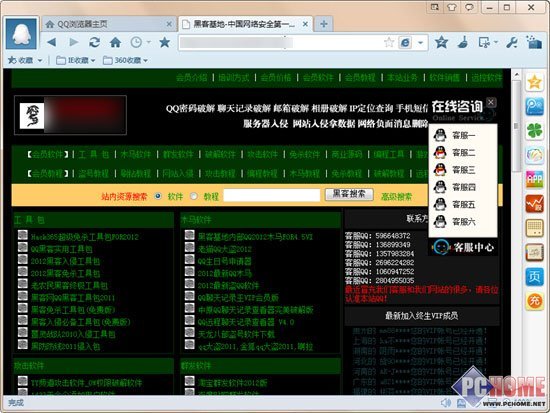Image resolution: width=550 pixels, height=413 pixels.
Task: Click the speaker icon in status bar
Action: [446, 403]
